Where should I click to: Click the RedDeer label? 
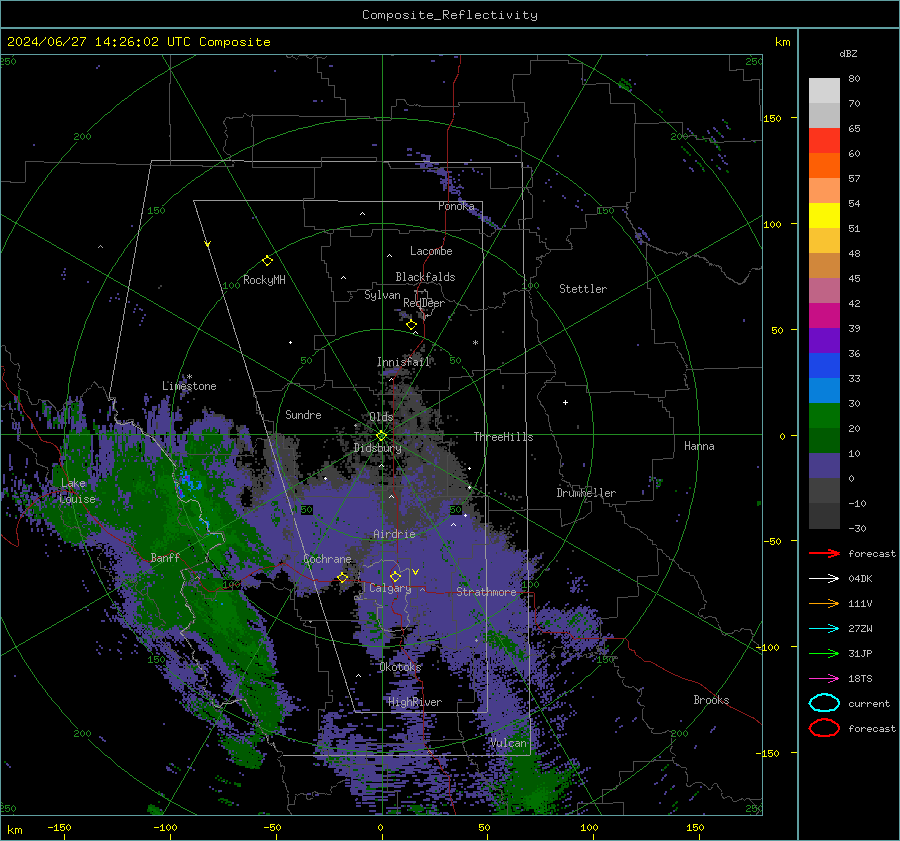pyautogui.click(x=424, y=303)
